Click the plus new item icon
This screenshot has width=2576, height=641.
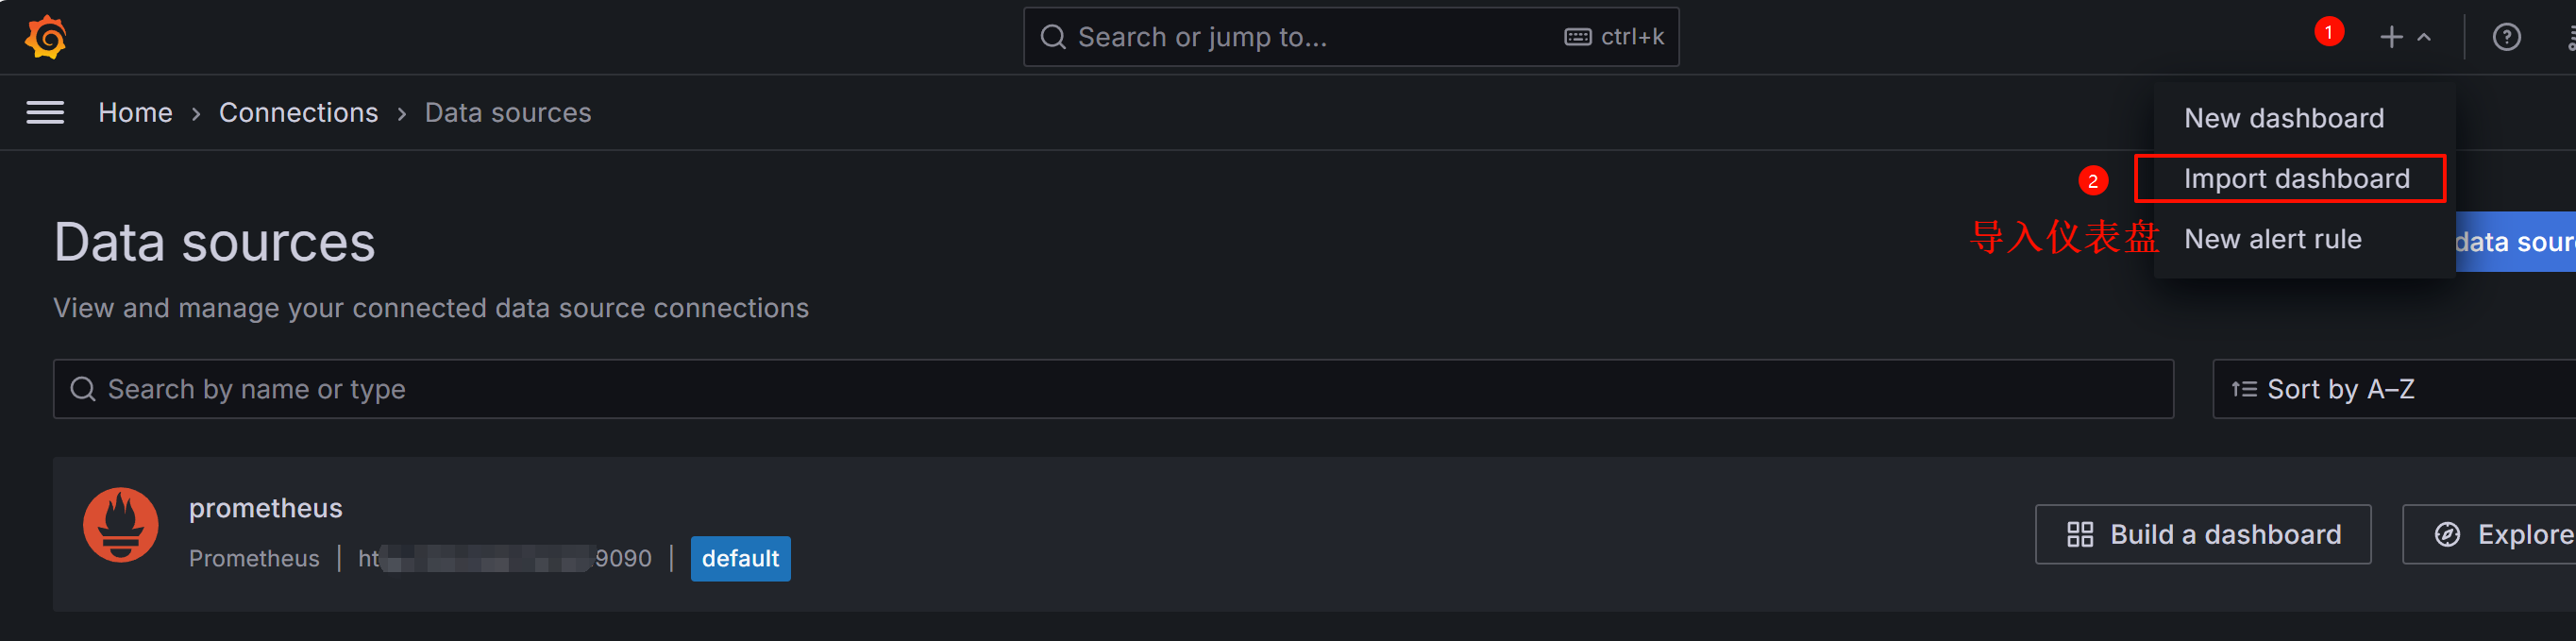(x=2390, y=38)
